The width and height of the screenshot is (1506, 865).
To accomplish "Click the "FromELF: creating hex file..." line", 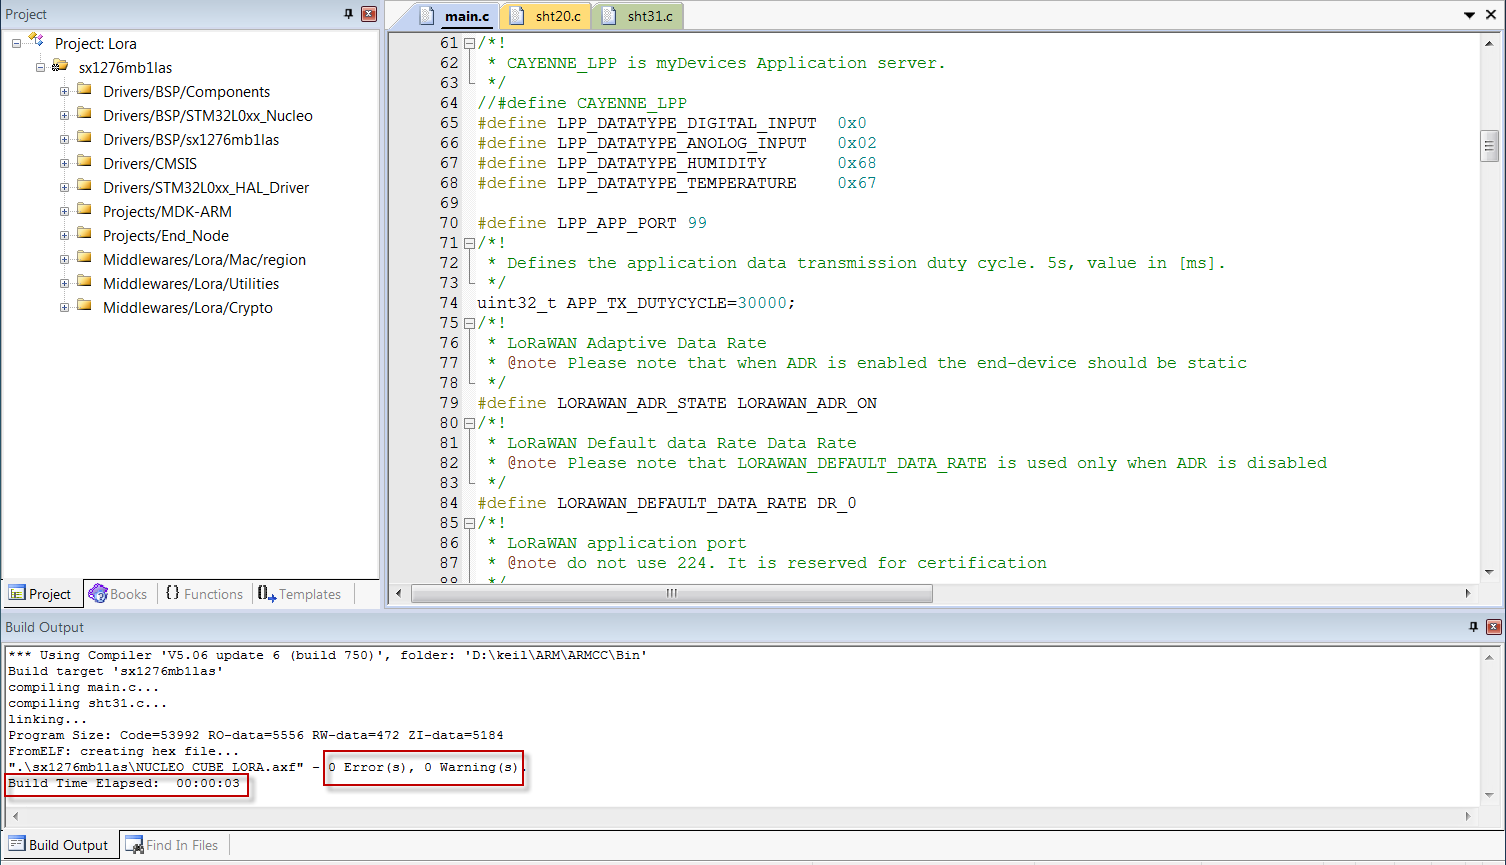I will coord(123,751).
